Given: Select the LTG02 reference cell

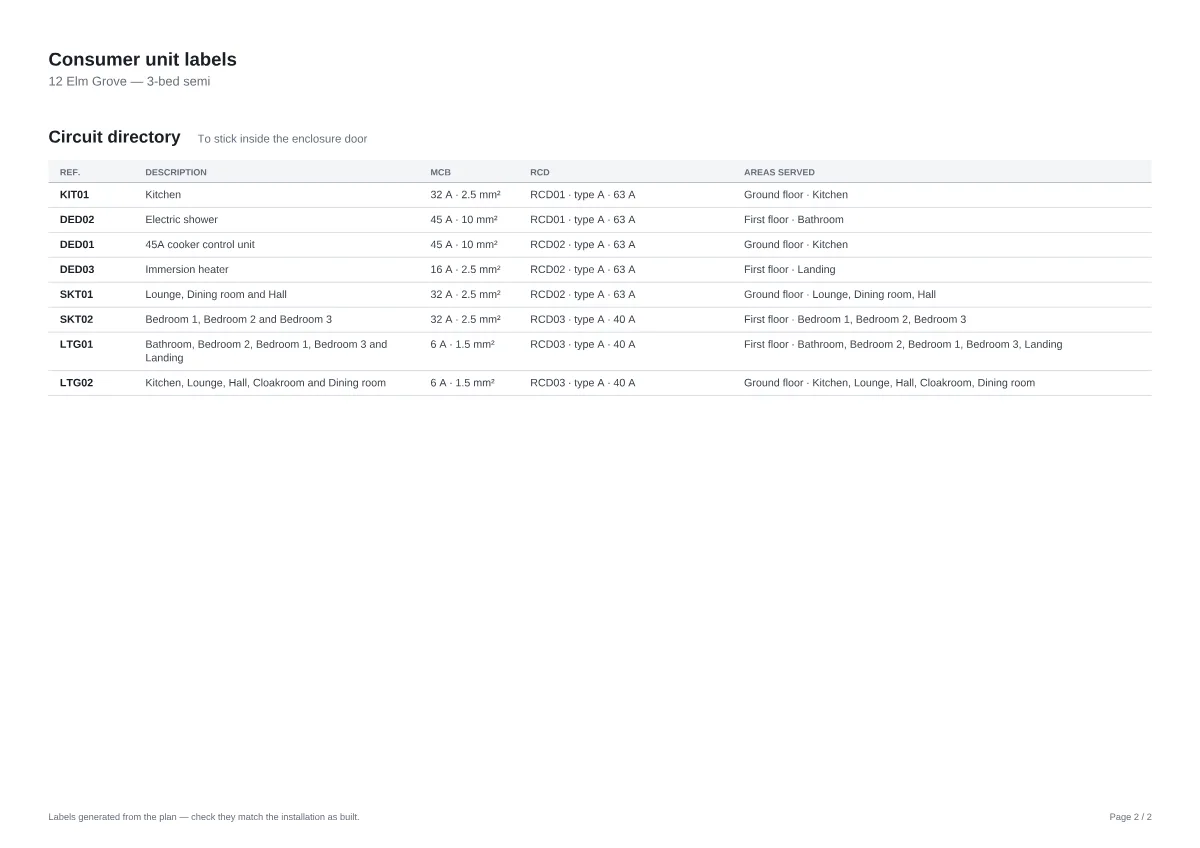Looking at the screenshot, I should 76,383.
